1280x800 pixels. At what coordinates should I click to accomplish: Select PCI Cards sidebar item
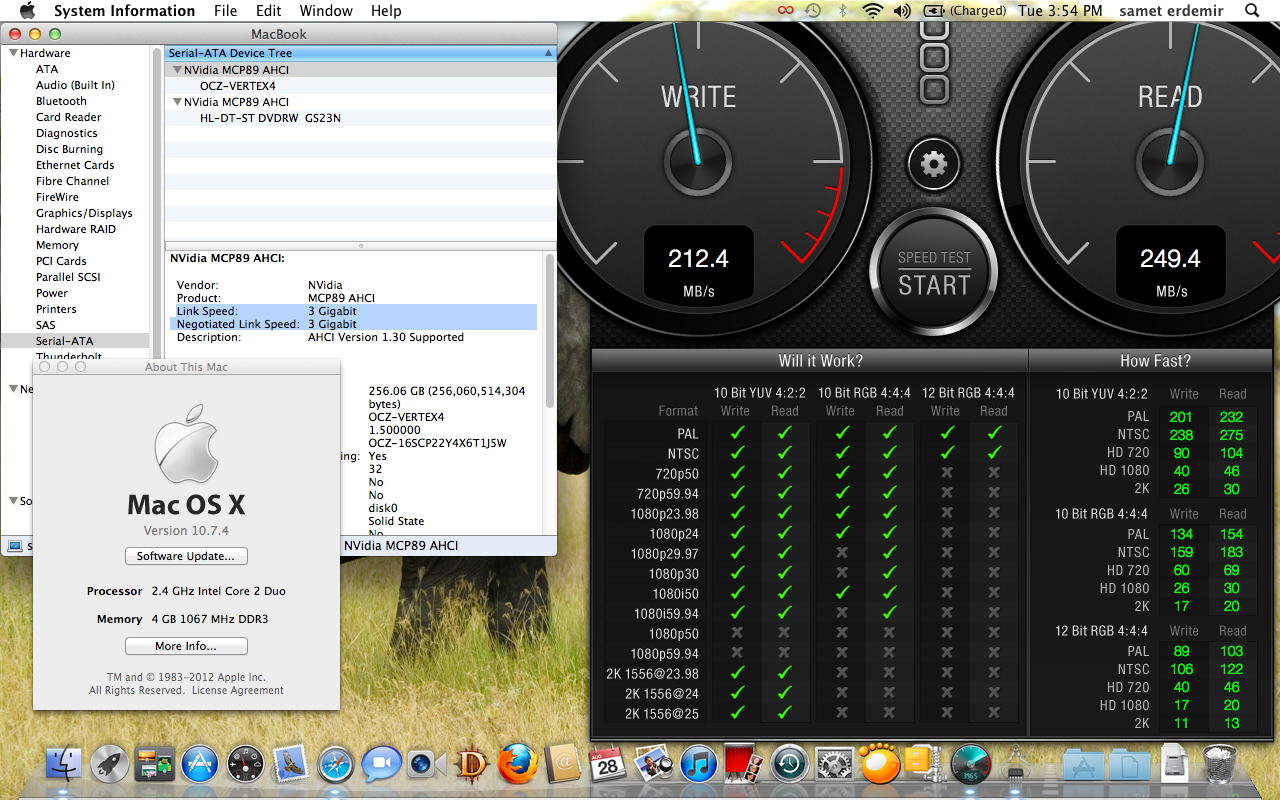[x=61, y=261]
